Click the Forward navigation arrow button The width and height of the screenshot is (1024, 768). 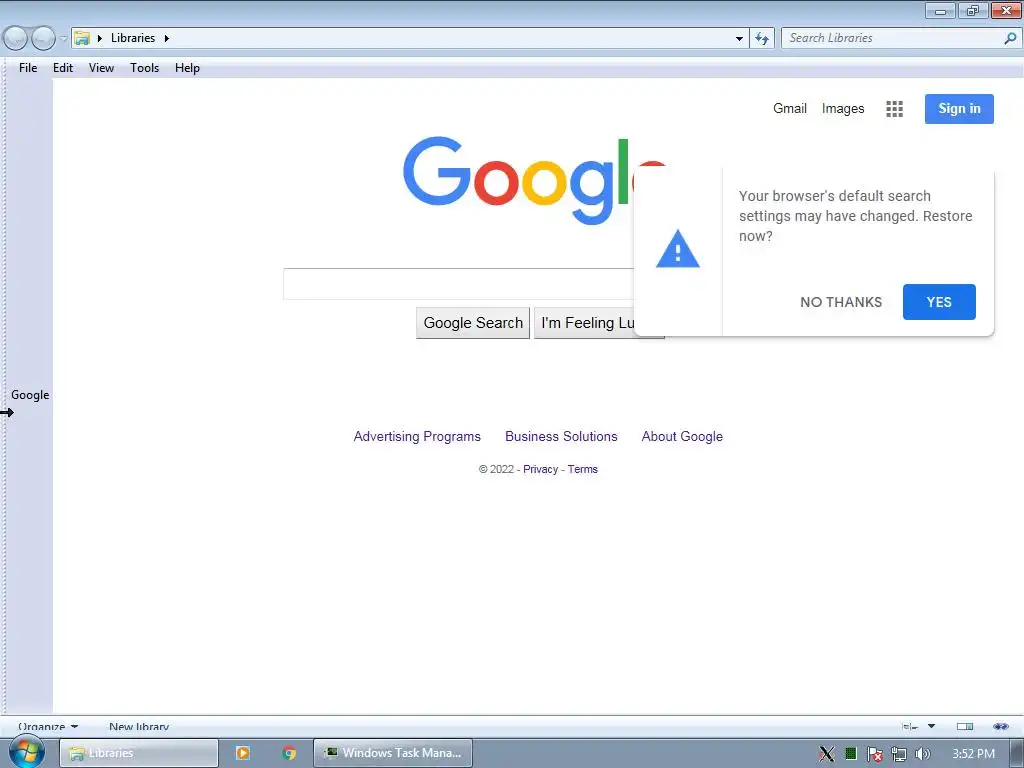coord(43,39)
